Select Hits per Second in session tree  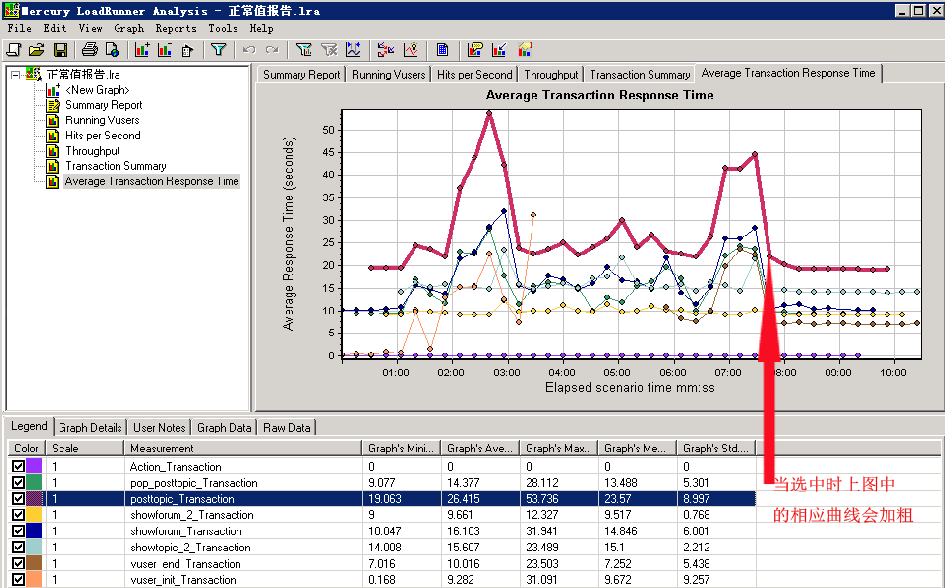pyautogui.click(x=102, y=136)
